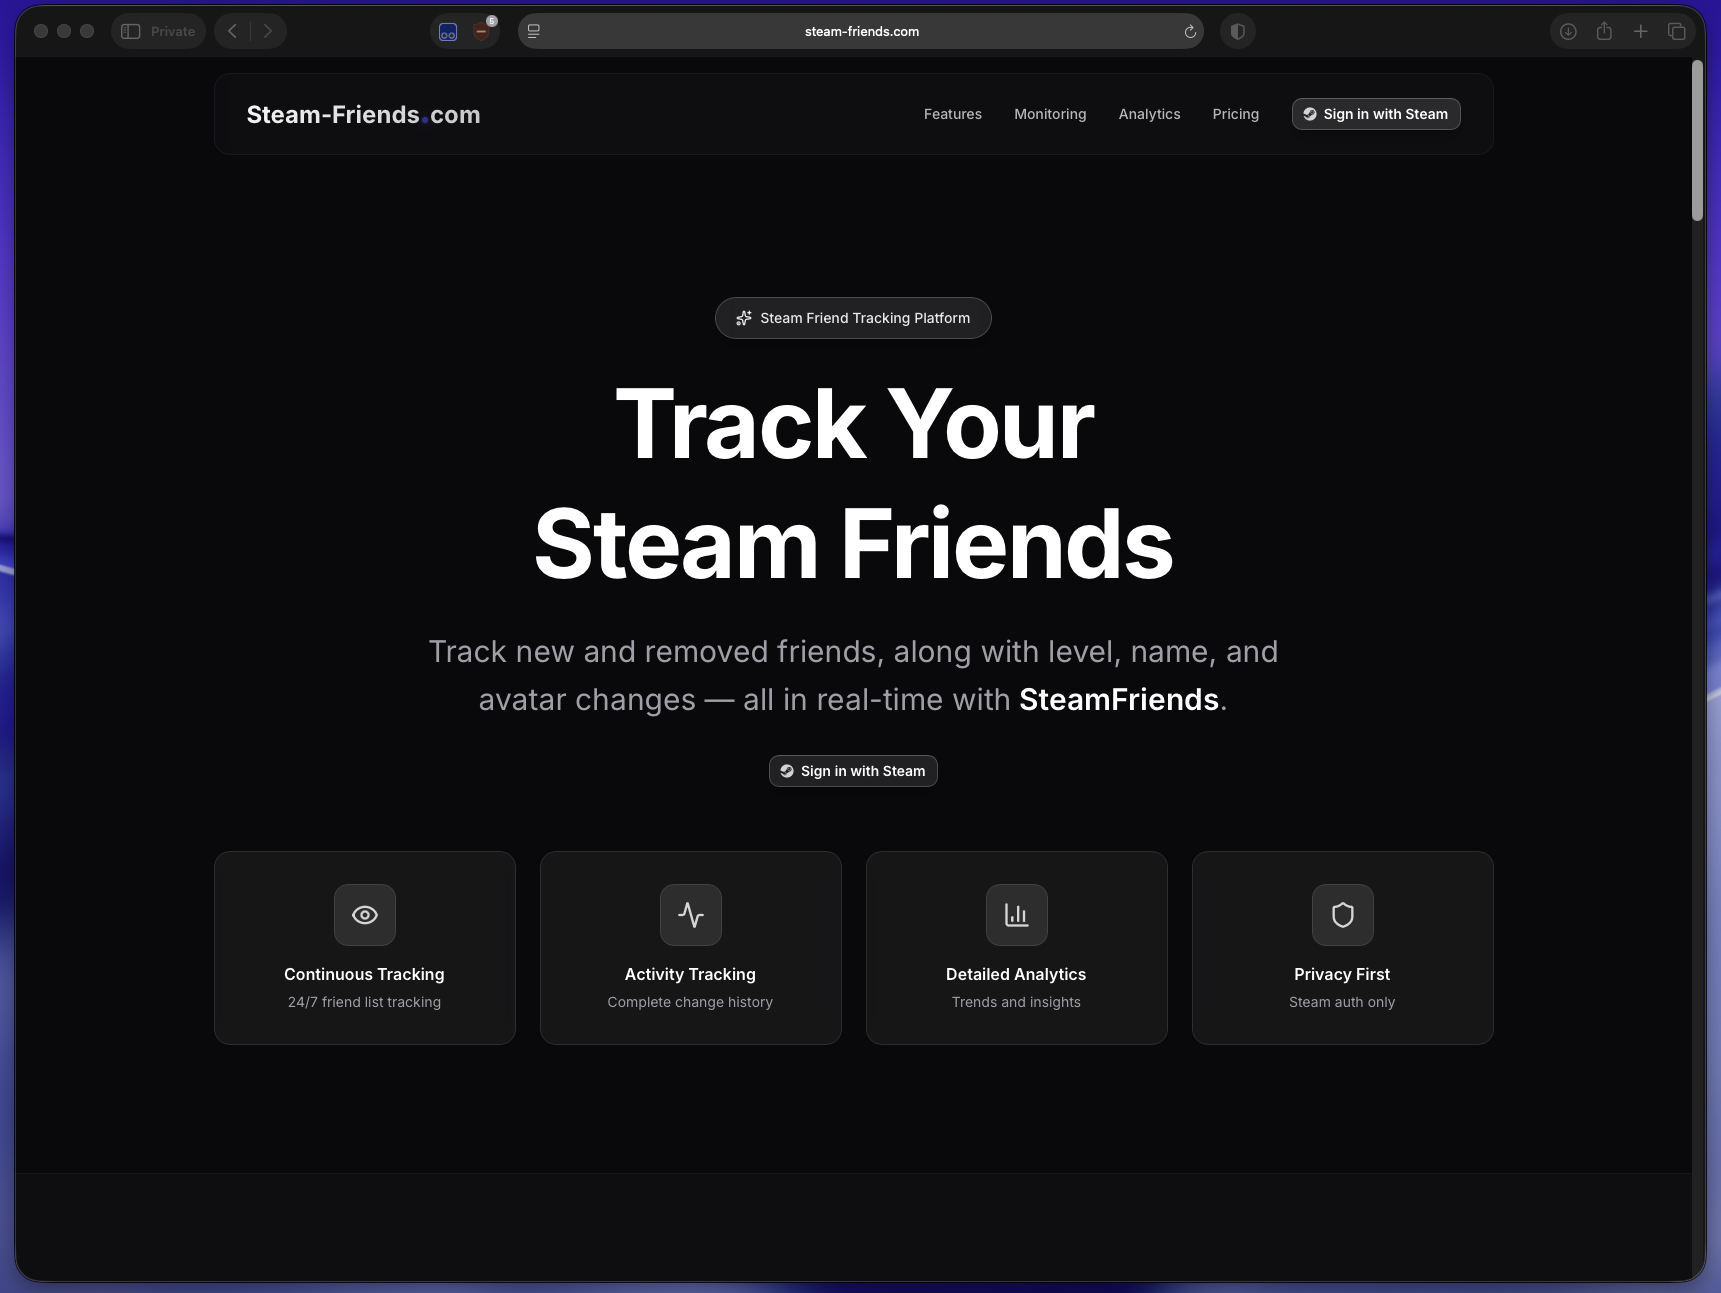Click the hero Sign in with Steam button
This screenshot has width=1721, height=1293.
coord(853,771)
